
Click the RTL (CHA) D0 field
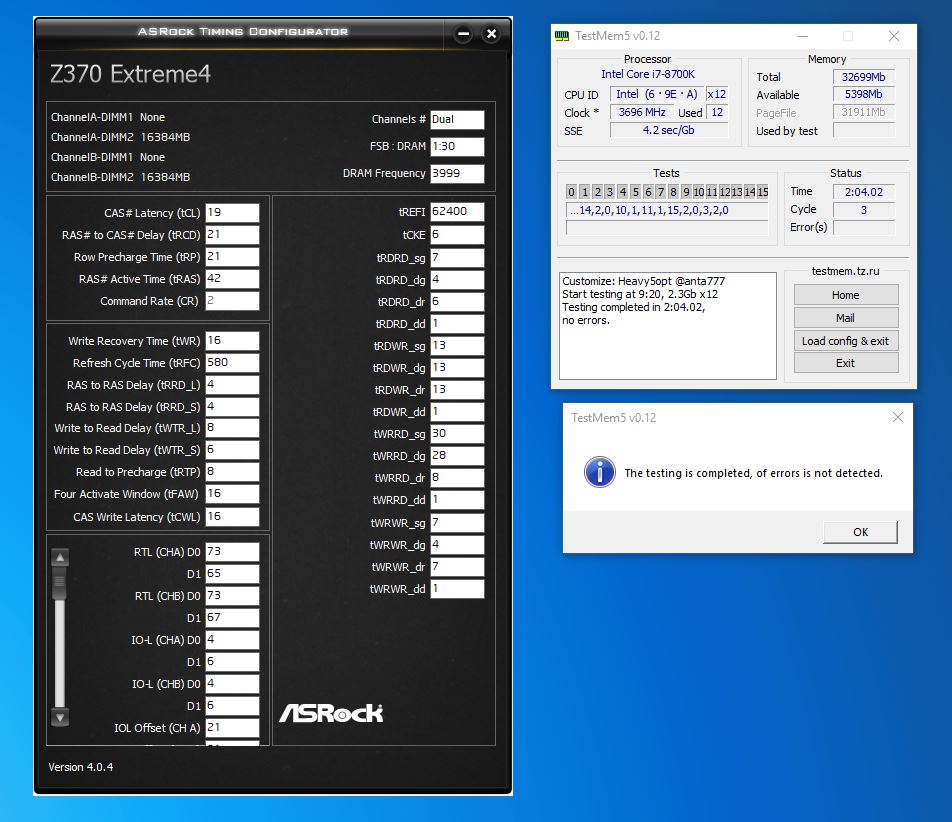click(232, 552)
